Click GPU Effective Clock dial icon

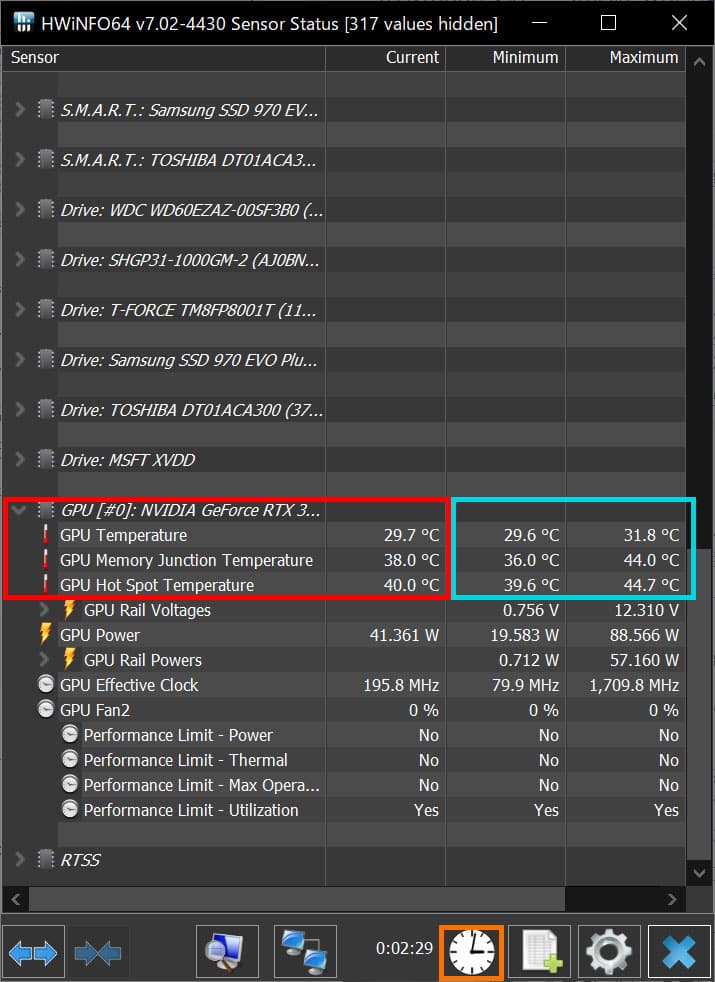point(46,685)
